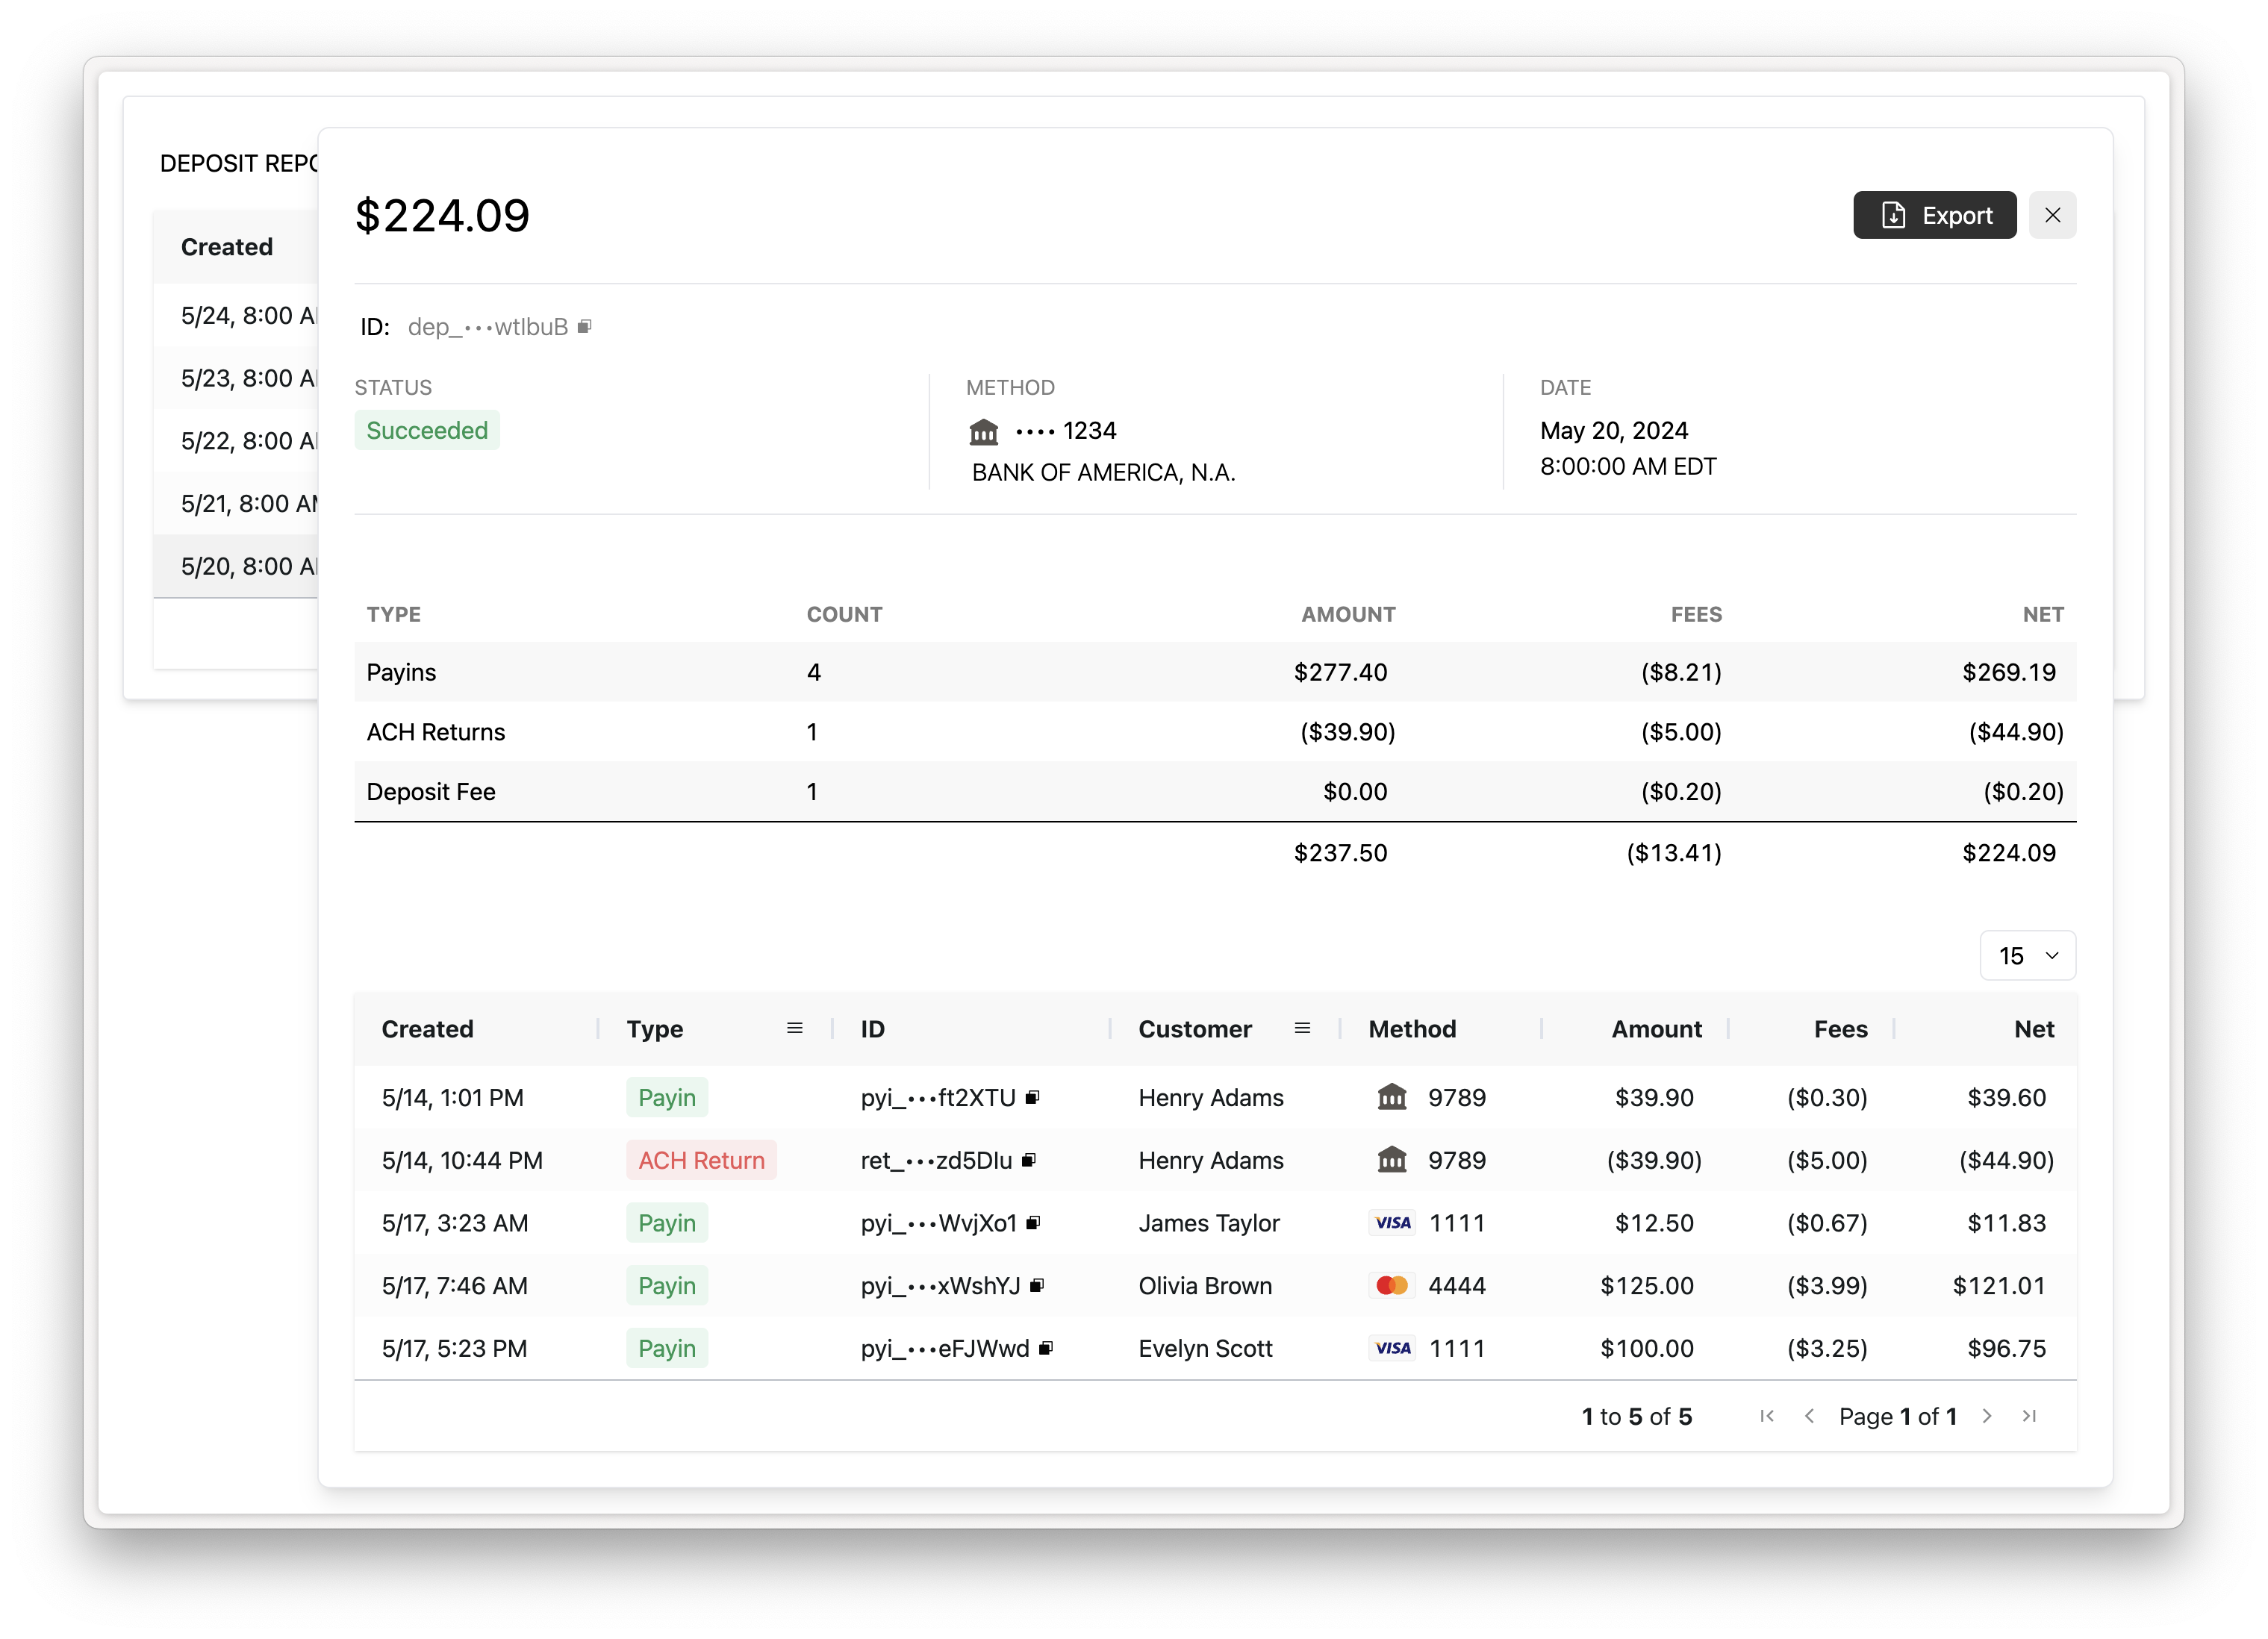Export the deposit report

(1934, 215)
